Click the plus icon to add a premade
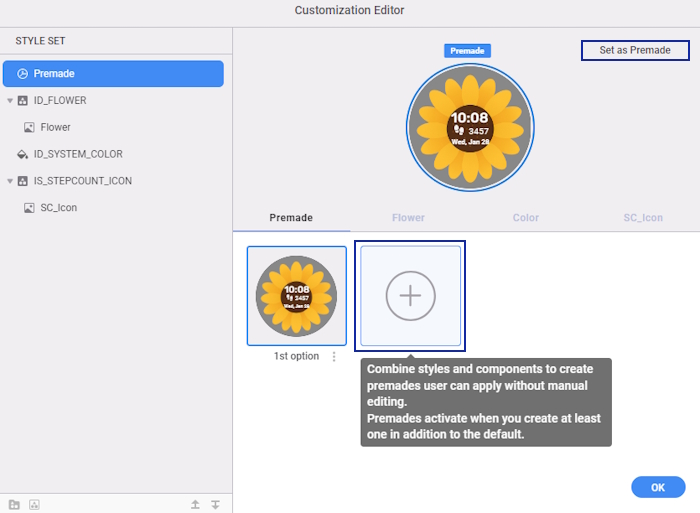Viewport: 700px width, 513px height. pyautogui.click(x=410, y=296)
